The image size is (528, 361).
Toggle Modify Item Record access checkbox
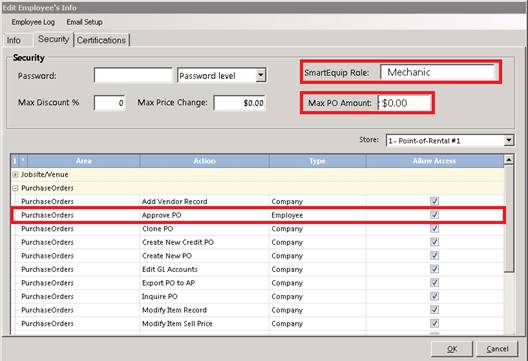434,310
